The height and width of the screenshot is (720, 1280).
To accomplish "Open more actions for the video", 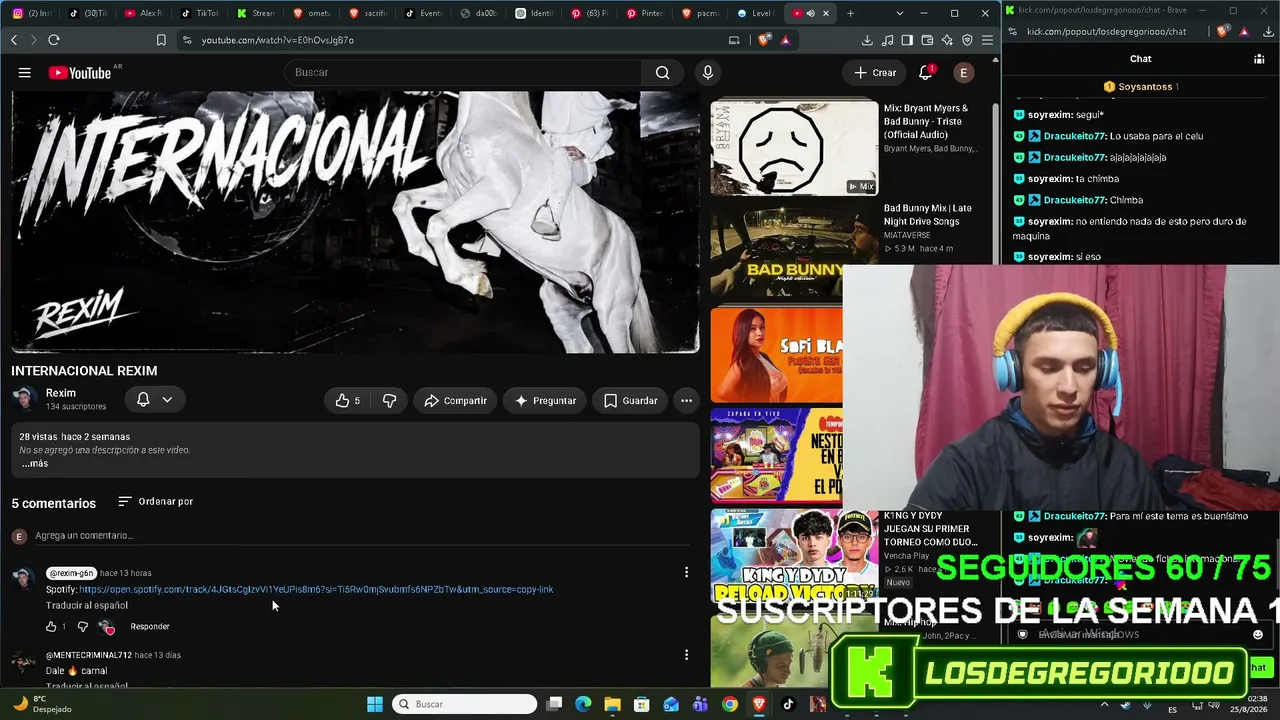I will [686, 400].
